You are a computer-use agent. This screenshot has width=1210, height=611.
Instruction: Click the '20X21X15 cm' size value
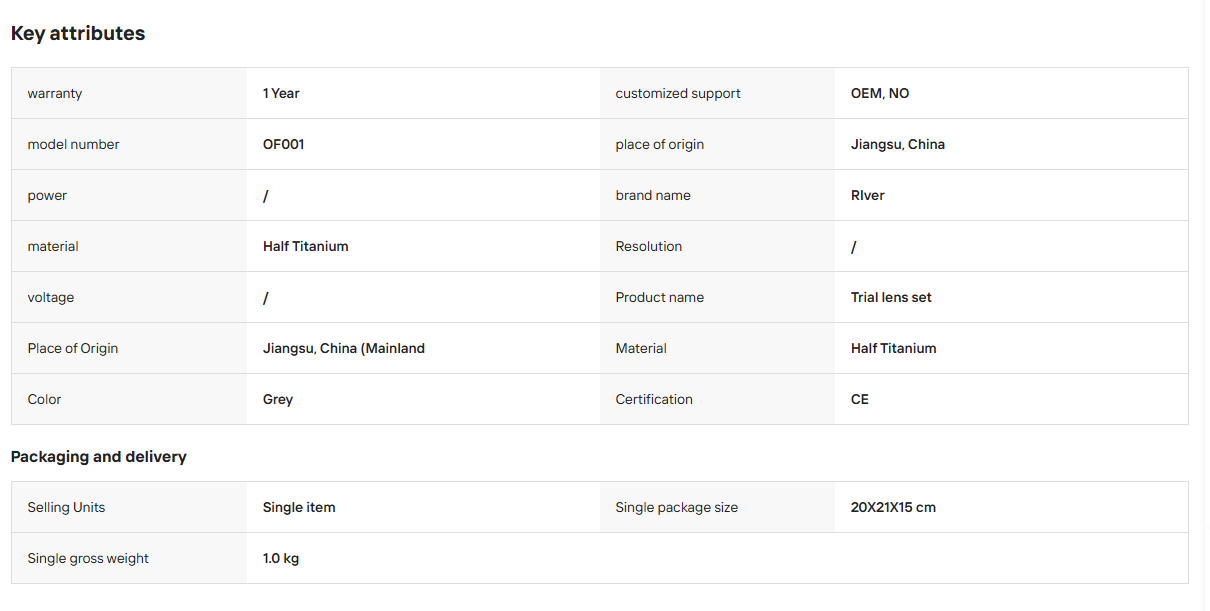893,507
